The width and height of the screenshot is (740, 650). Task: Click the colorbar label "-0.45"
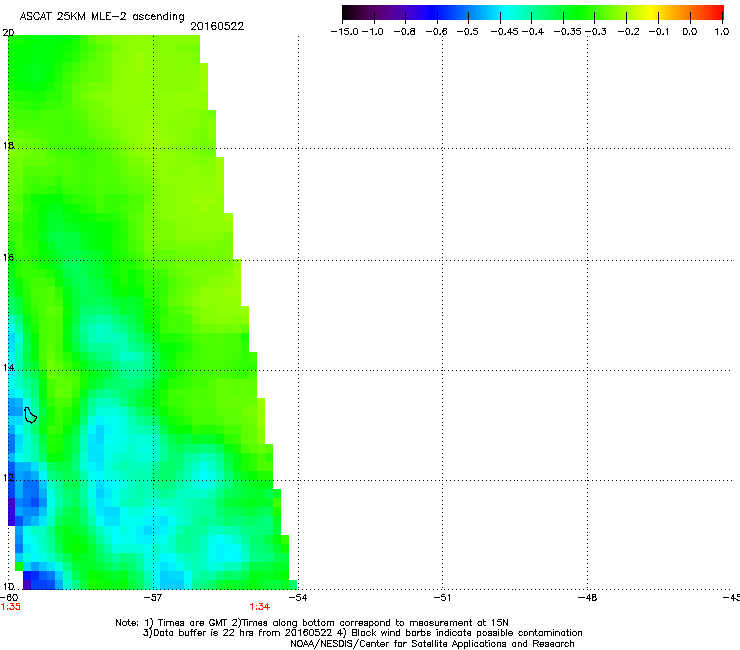505,32
